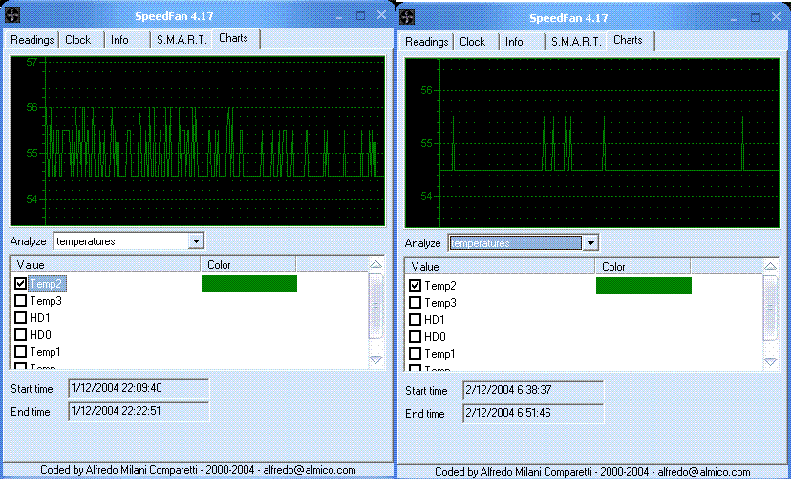
Task: Click the list scroll up arrow in left window
Action: click(x=376, y=265)
